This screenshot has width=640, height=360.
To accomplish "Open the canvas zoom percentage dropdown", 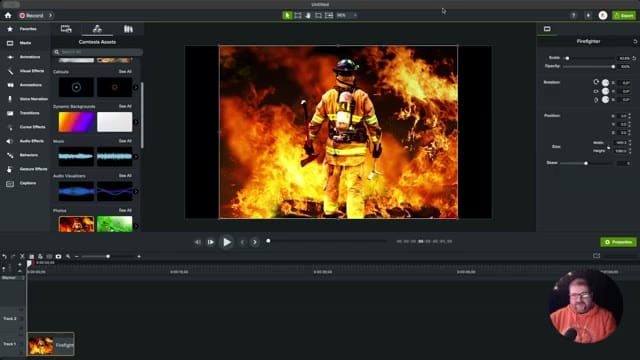I will click(347, 16).
